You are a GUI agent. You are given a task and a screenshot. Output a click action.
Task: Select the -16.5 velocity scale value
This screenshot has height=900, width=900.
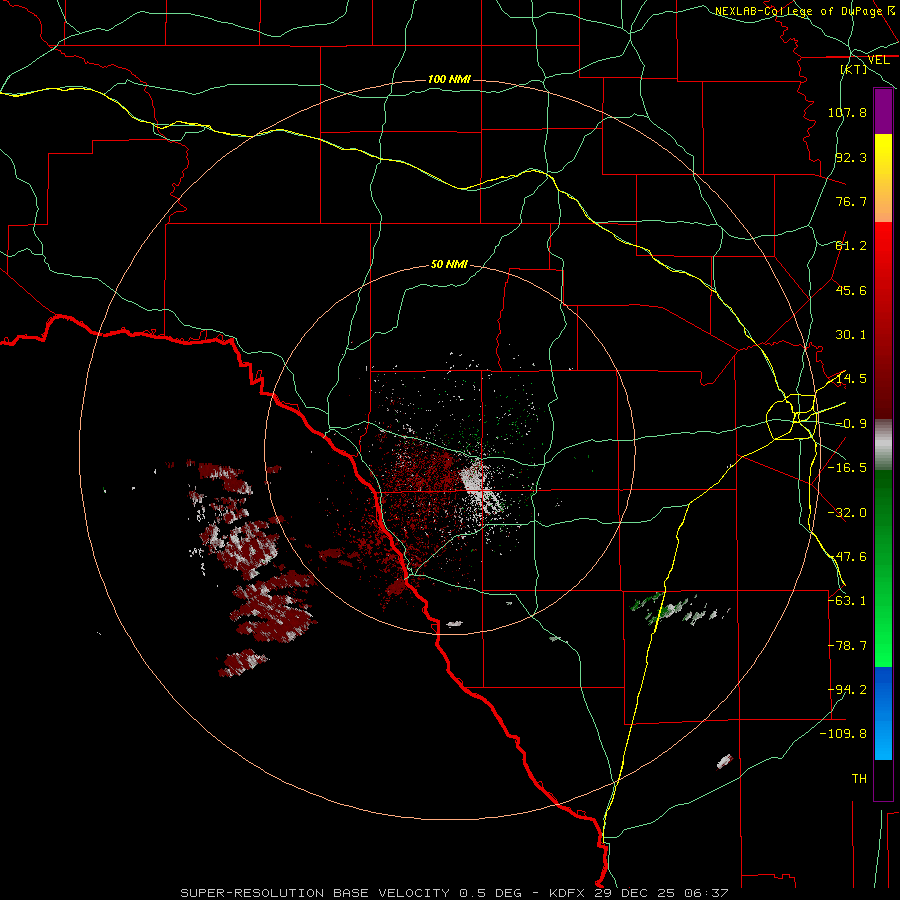coord(847,468)
